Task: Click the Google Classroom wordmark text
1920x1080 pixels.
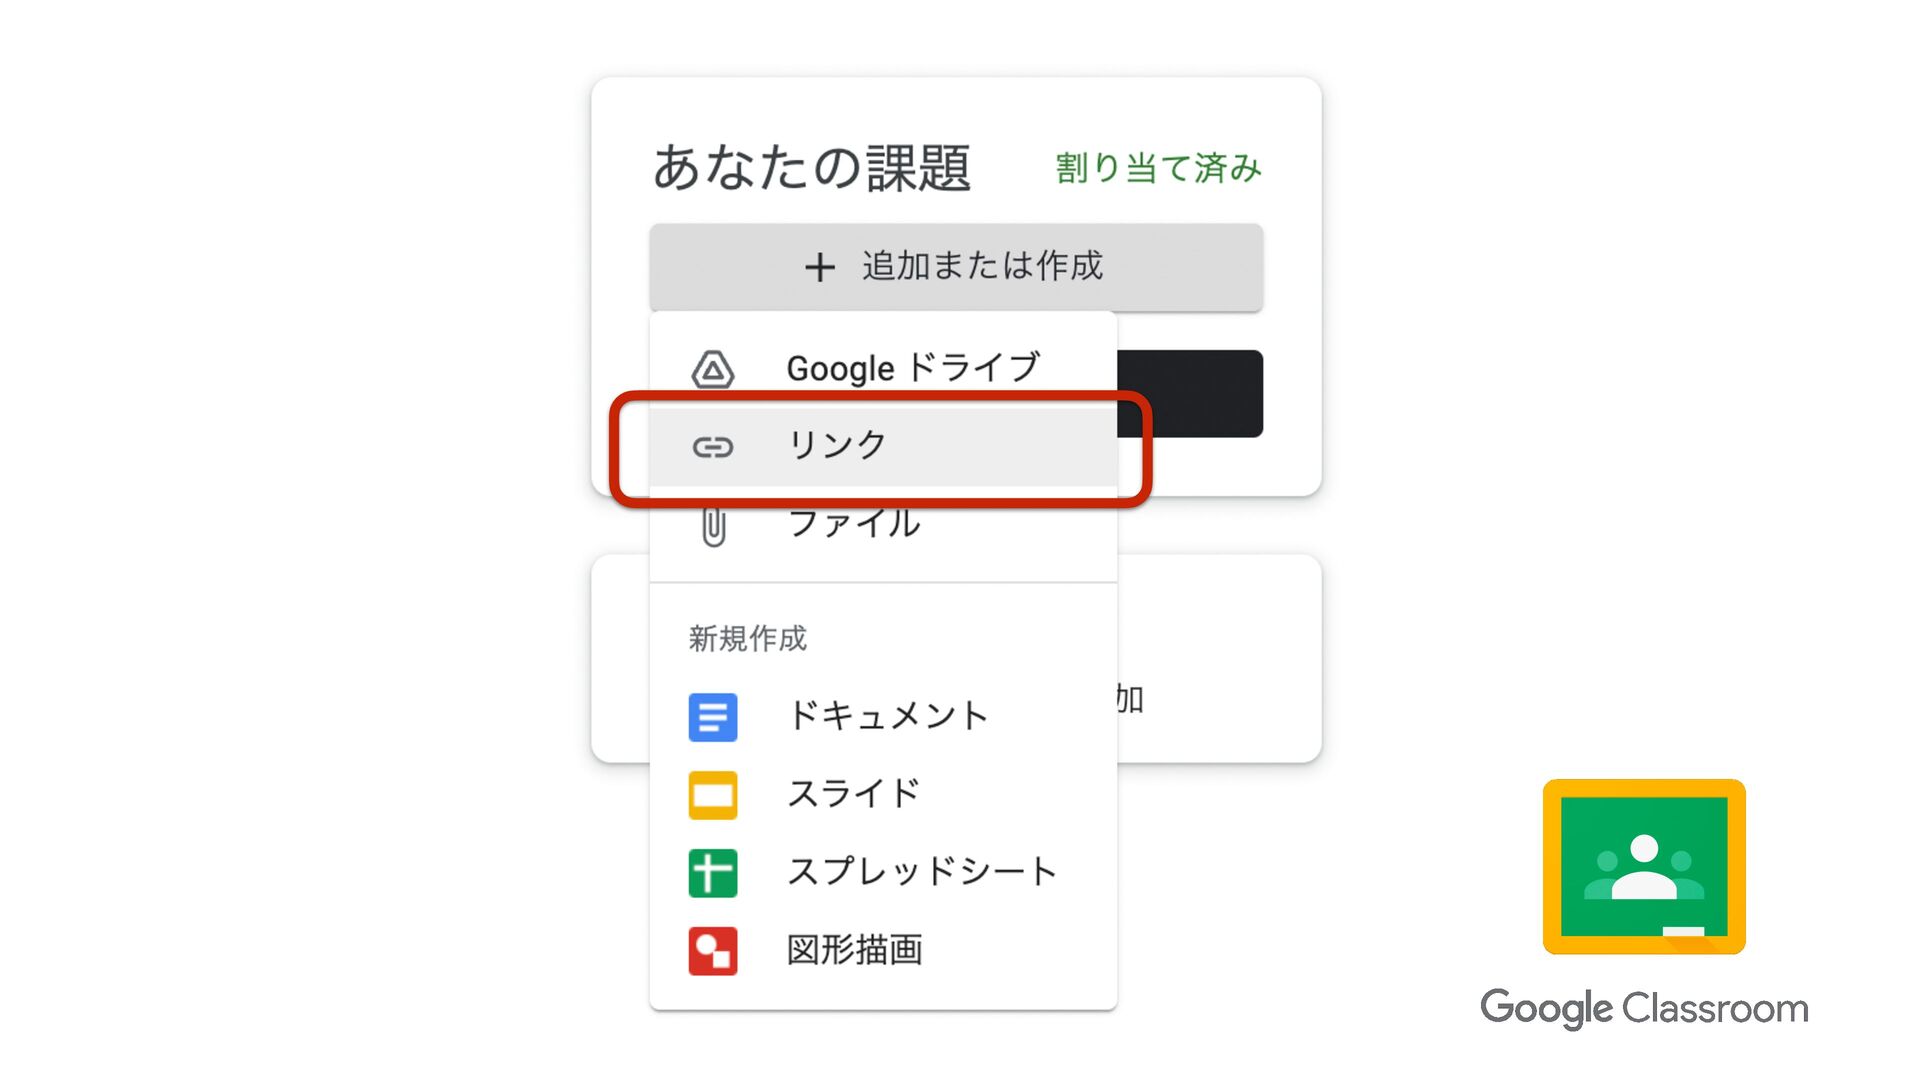Action: click(1644, 1008)
